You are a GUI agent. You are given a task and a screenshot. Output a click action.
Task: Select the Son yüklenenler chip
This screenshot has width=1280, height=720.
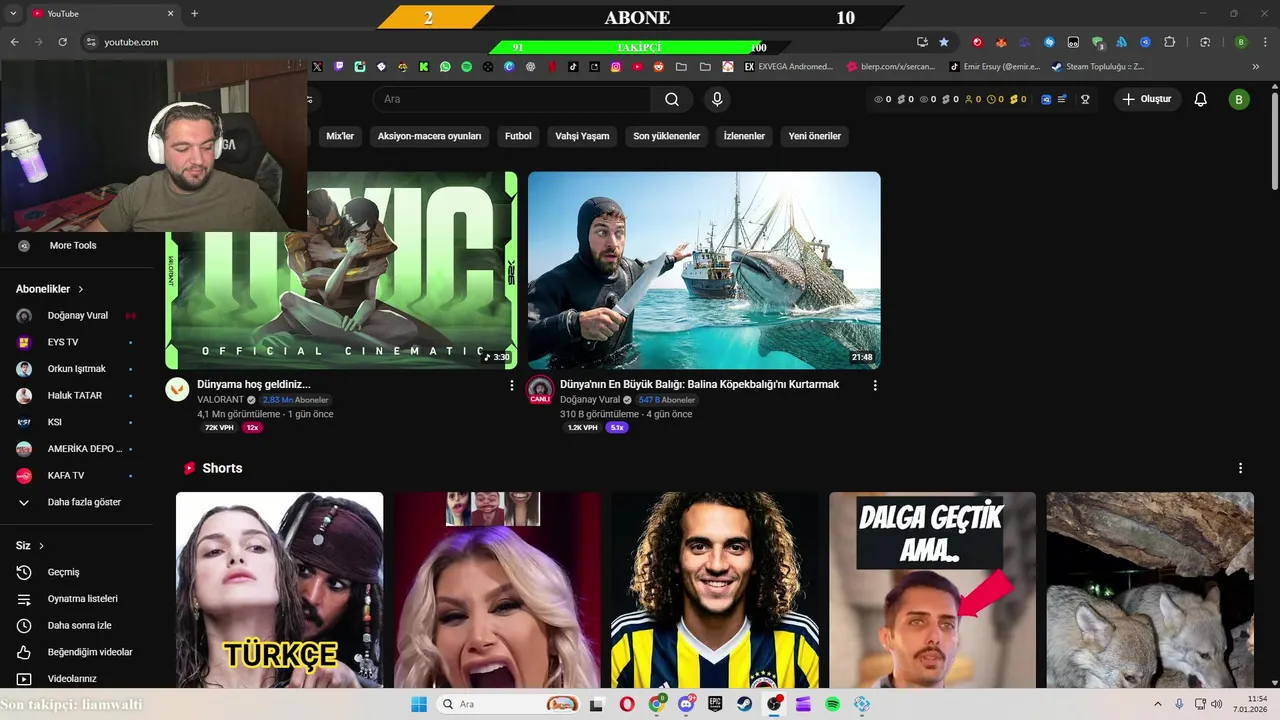tap(666, 136)
